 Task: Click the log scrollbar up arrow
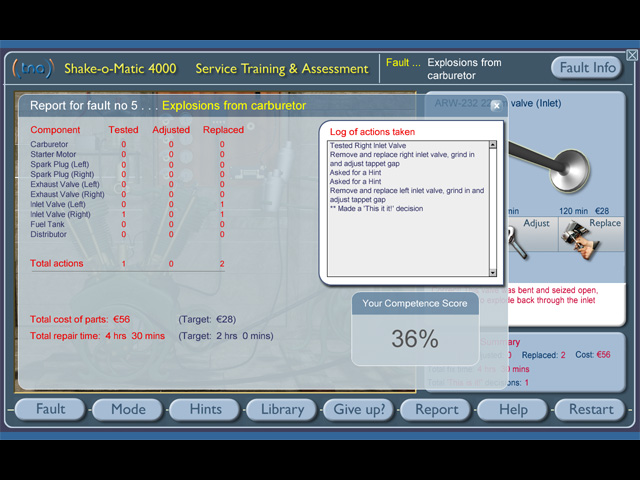coord(493,144)
